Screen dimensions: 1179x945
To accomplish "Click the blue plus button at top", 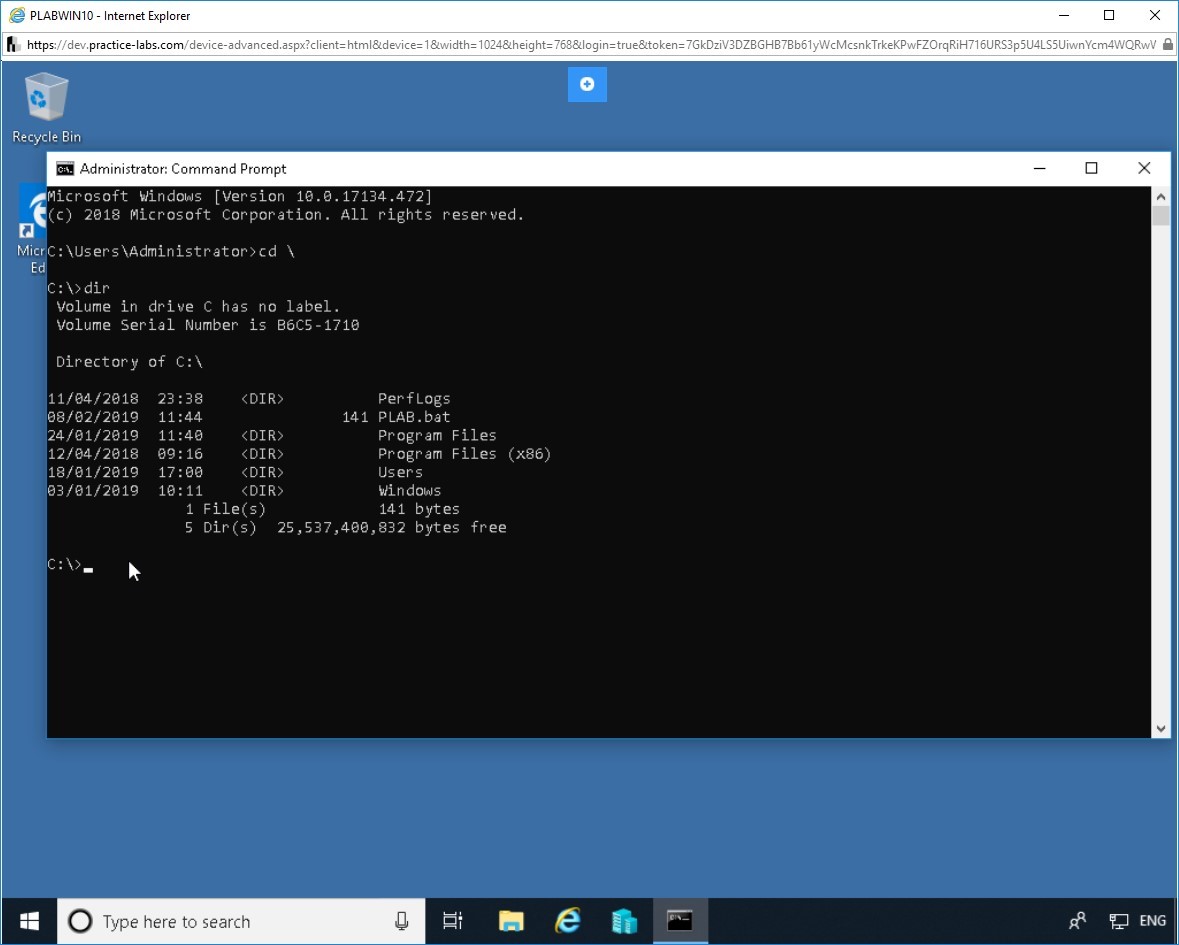I will point(587,85).
